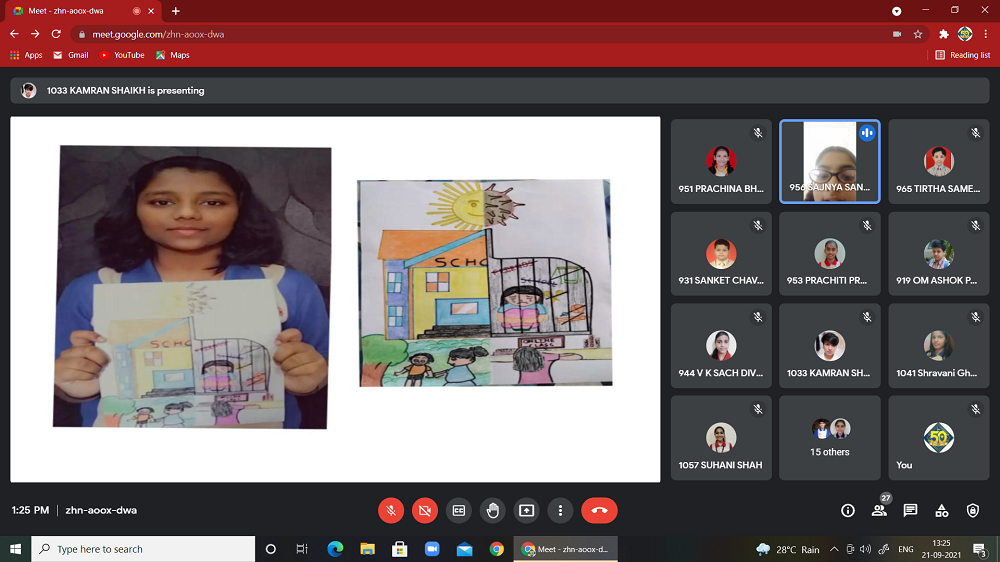Raise hand in the meeting
The width and height of the screenshot is (1000, 562).
pos(493,510)
